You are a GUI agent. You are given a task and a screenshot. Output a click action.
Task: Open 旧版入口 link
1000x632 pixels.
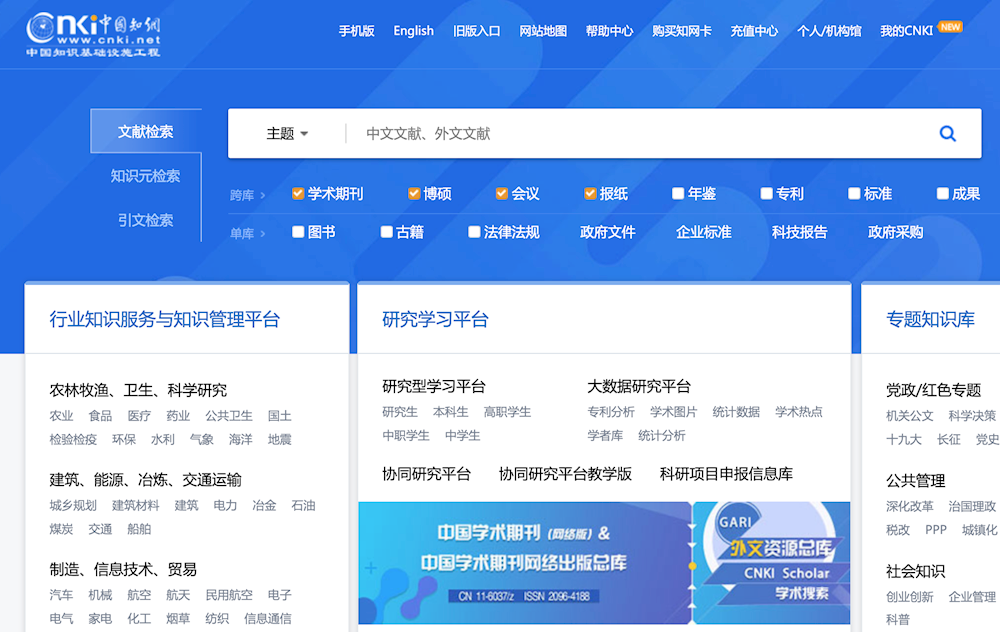(476, 31)
